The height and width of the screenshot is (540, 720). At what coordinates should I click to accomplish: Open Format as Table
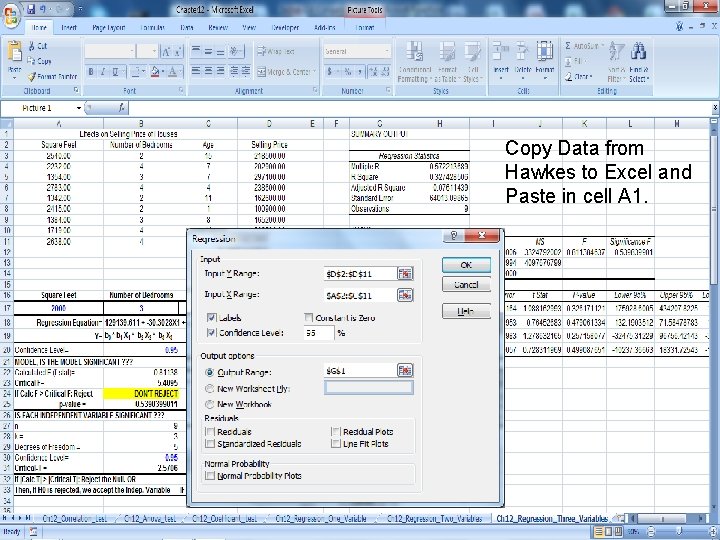coord(447,62)
